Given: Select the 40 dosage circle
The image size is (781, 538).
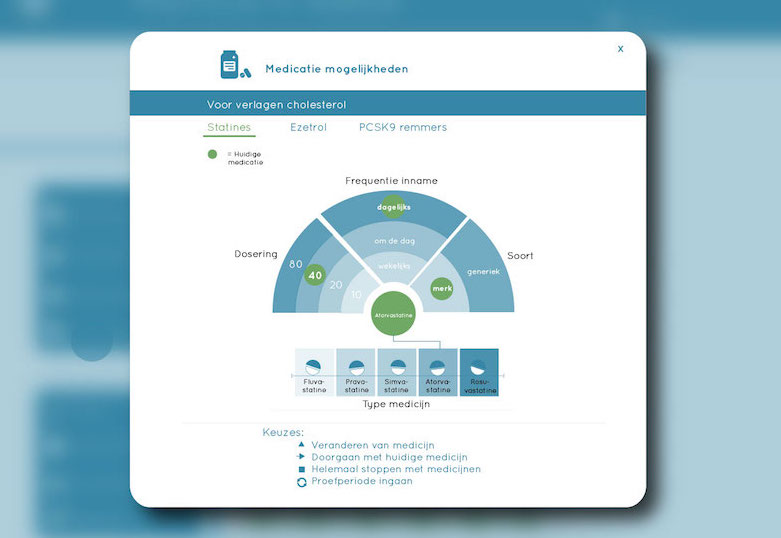Looking at the screenshot, I should point(315,275).
